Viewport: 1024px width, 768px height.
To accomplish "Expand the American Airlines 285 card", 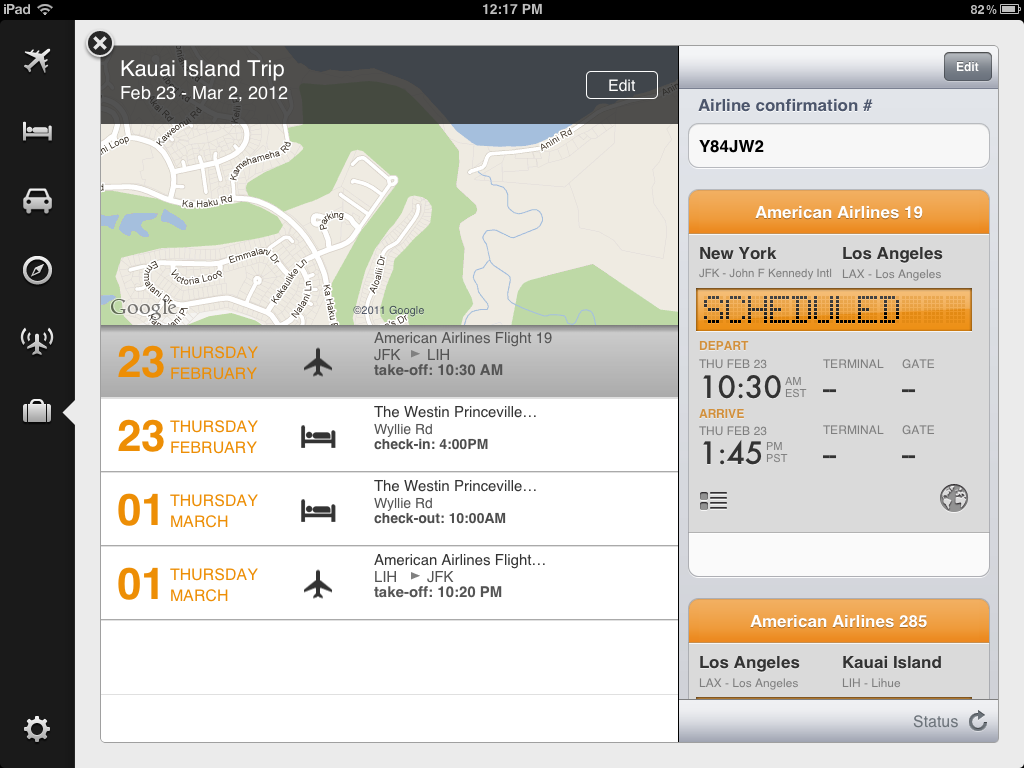I will (x=839, y=621).
